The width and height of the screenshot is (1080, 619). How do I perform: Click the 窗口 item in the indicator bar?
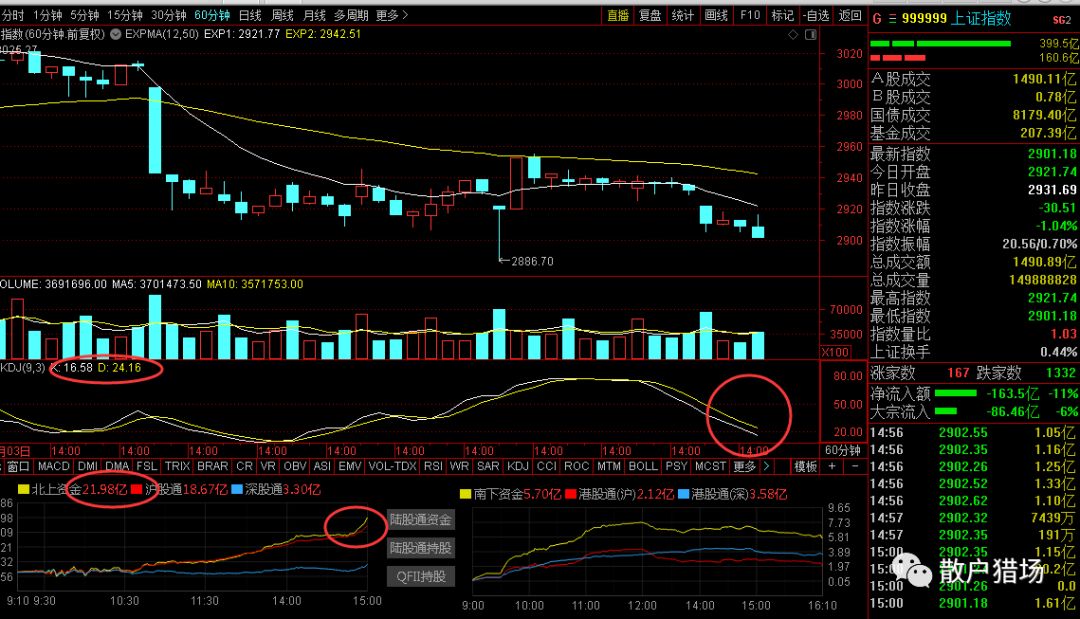(x=18, y=466)
